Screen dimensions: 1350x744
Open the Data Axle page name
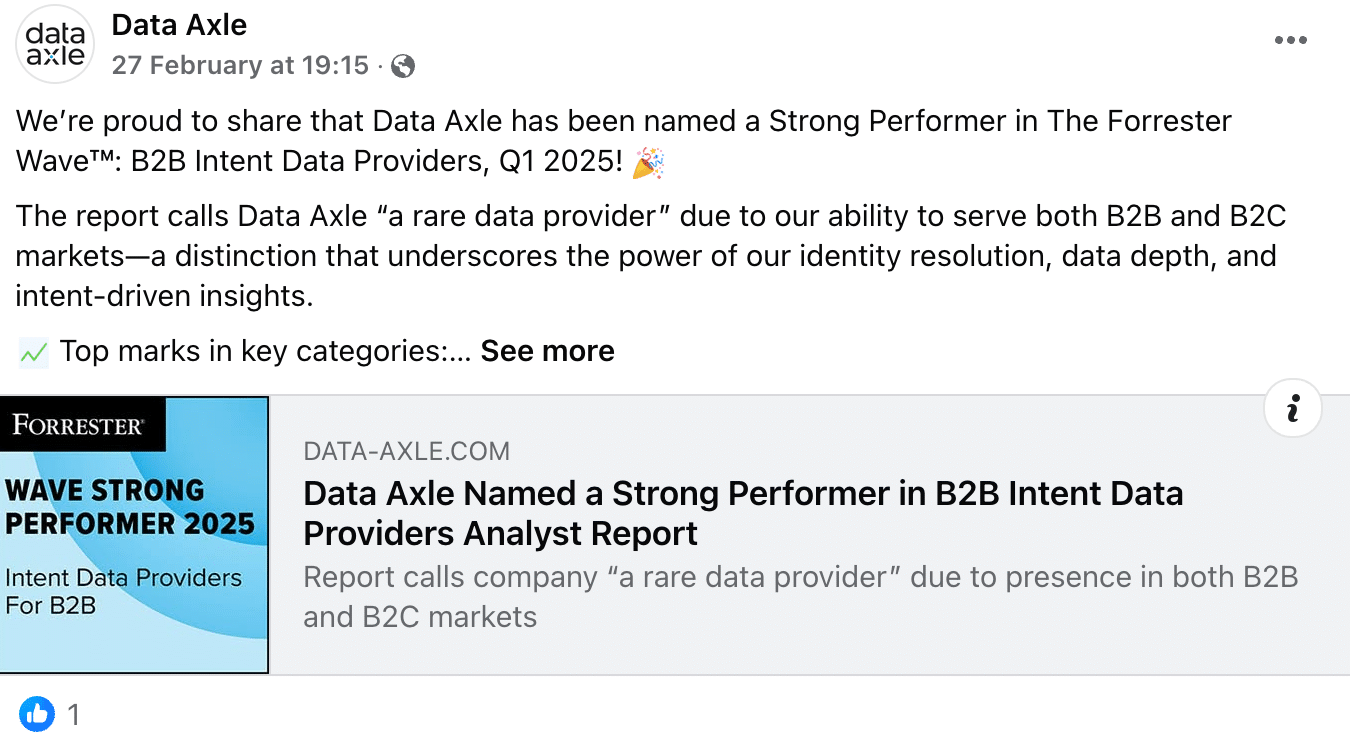pyautogui.click(x=179, y=24)
